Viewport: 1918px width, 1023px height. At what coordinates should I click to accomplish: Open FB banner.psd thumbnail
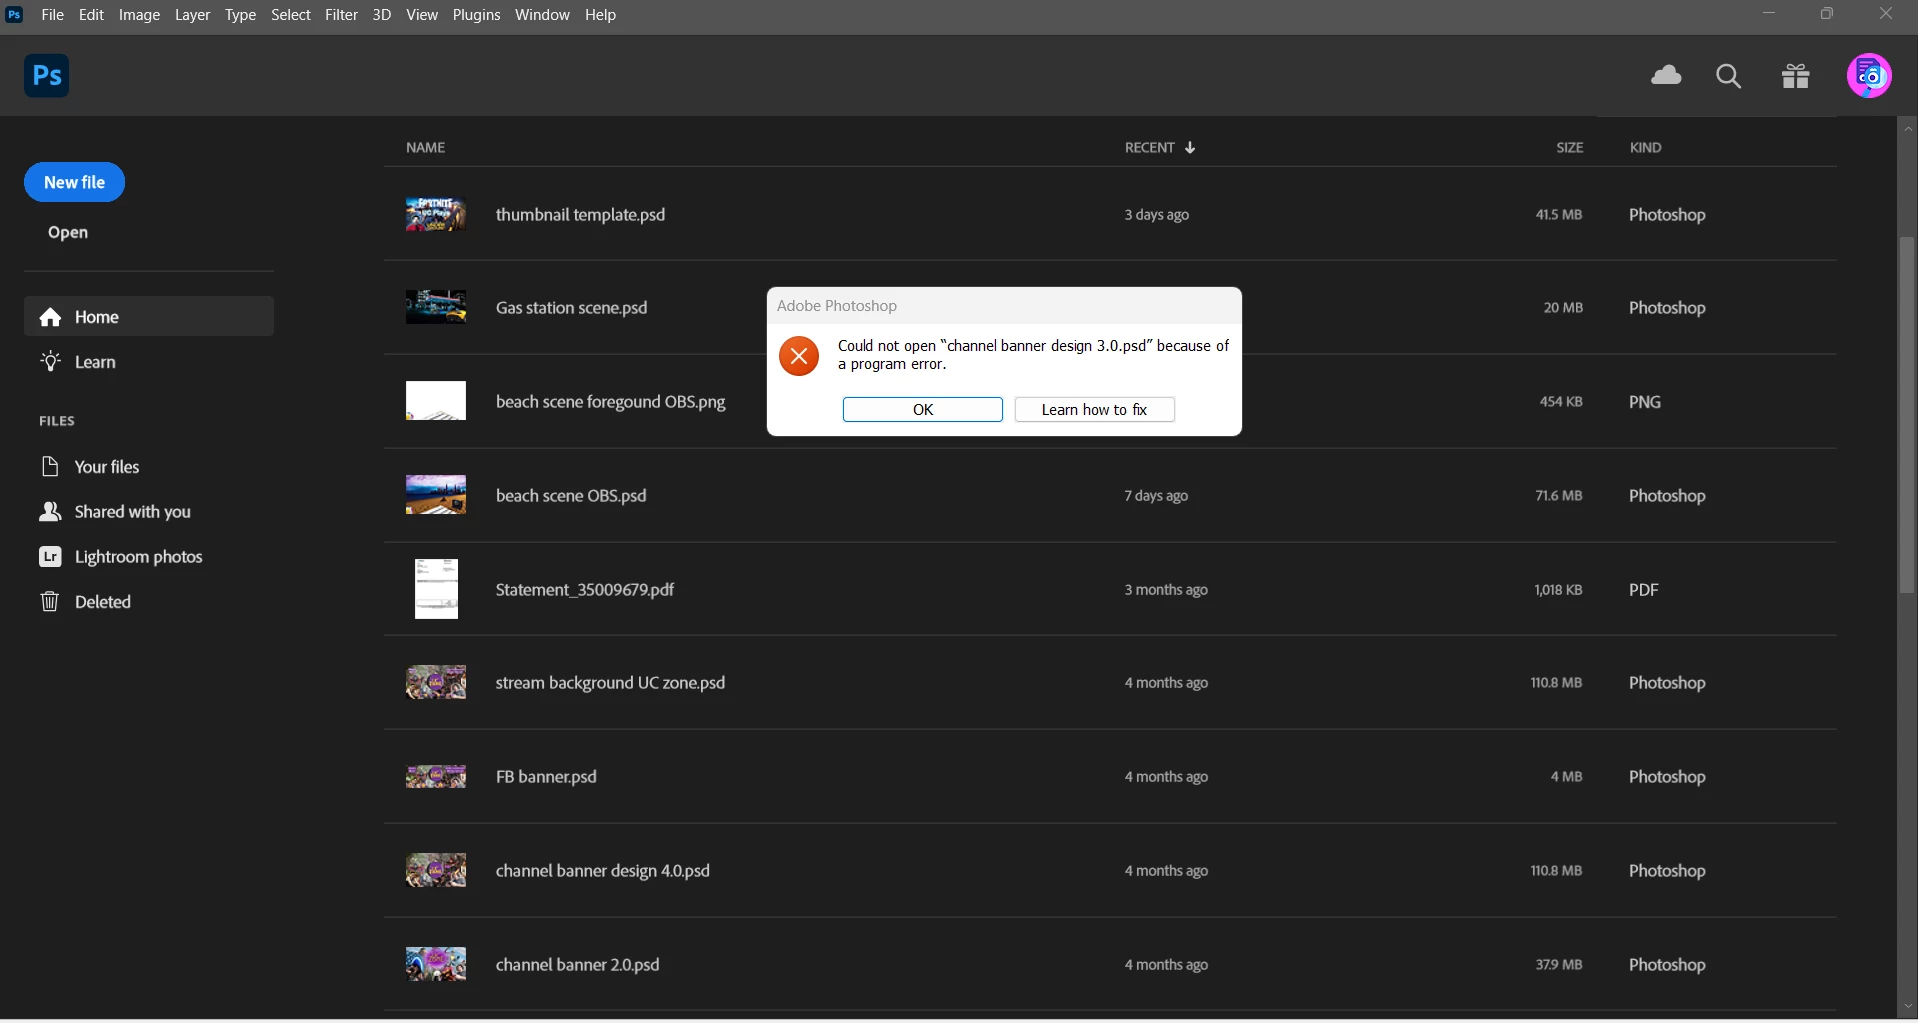point(436,777)
